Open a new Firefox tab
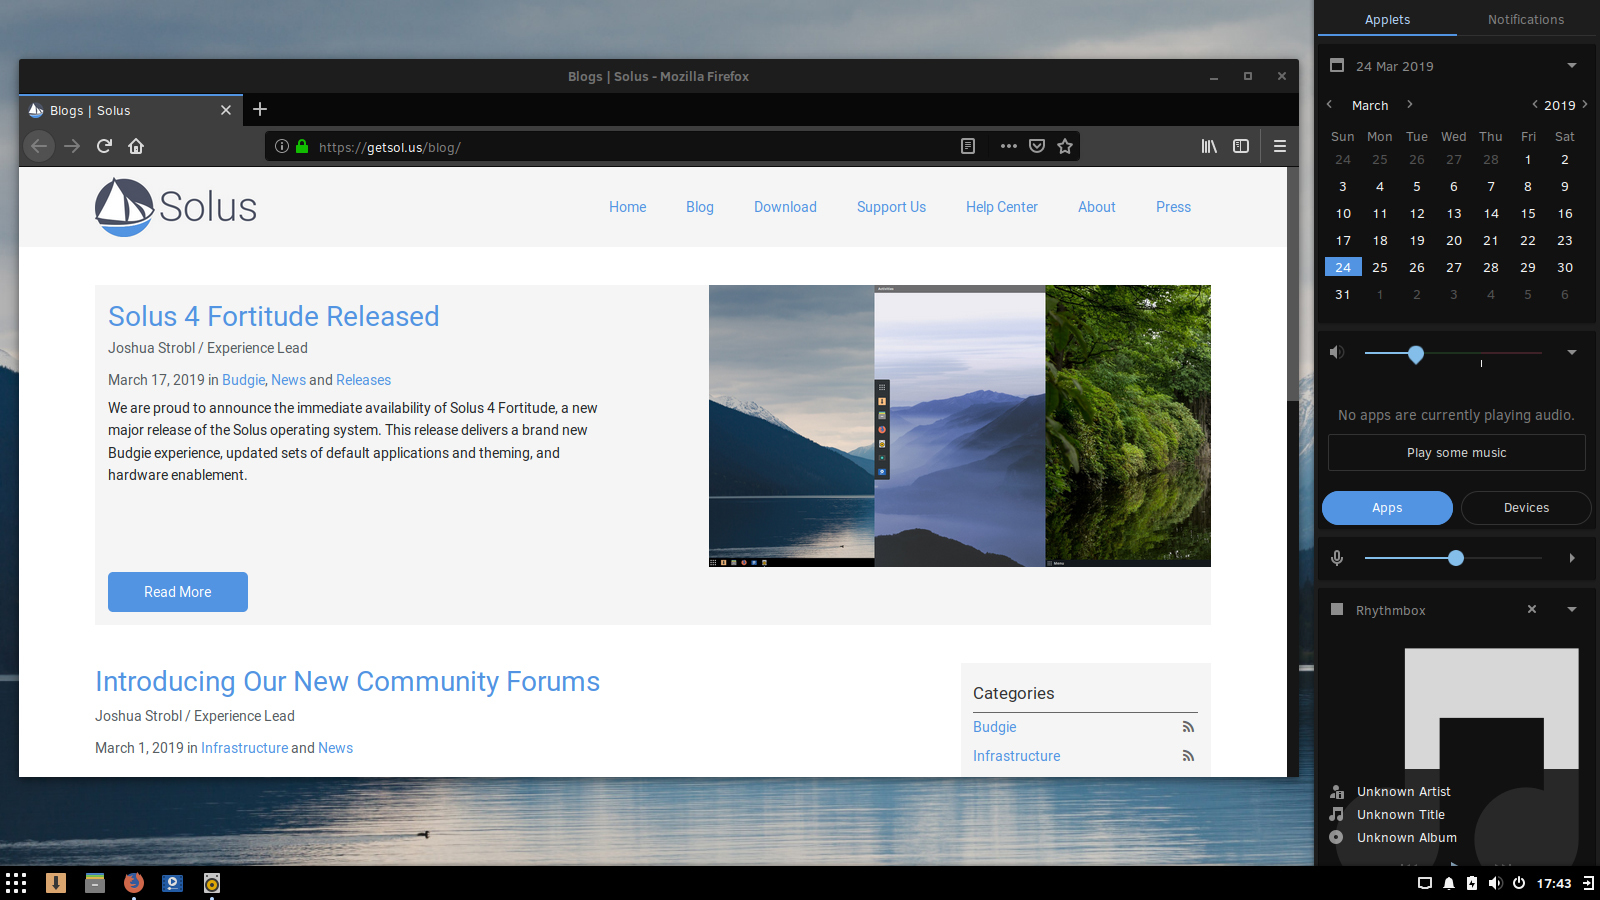Image resolution: width=1600 pixels, height=900 pixels. pos(260,109)
